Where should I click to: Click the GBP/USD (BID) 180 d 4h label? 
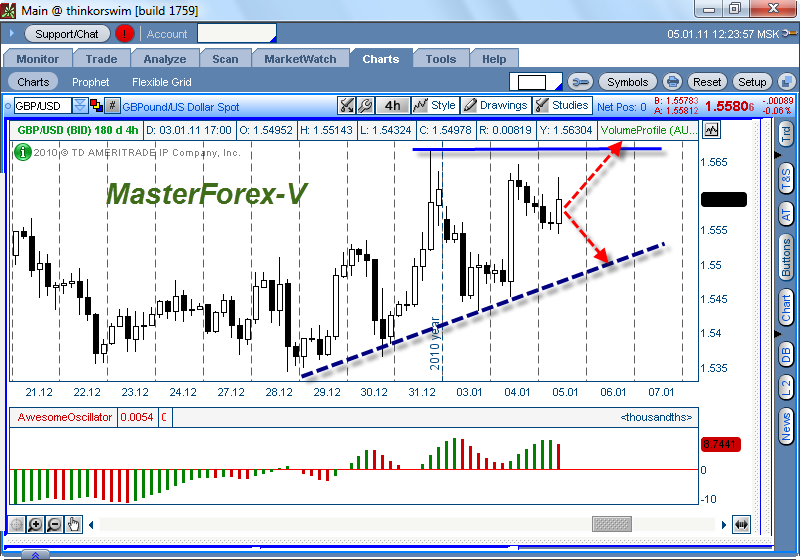pos(78,130)
